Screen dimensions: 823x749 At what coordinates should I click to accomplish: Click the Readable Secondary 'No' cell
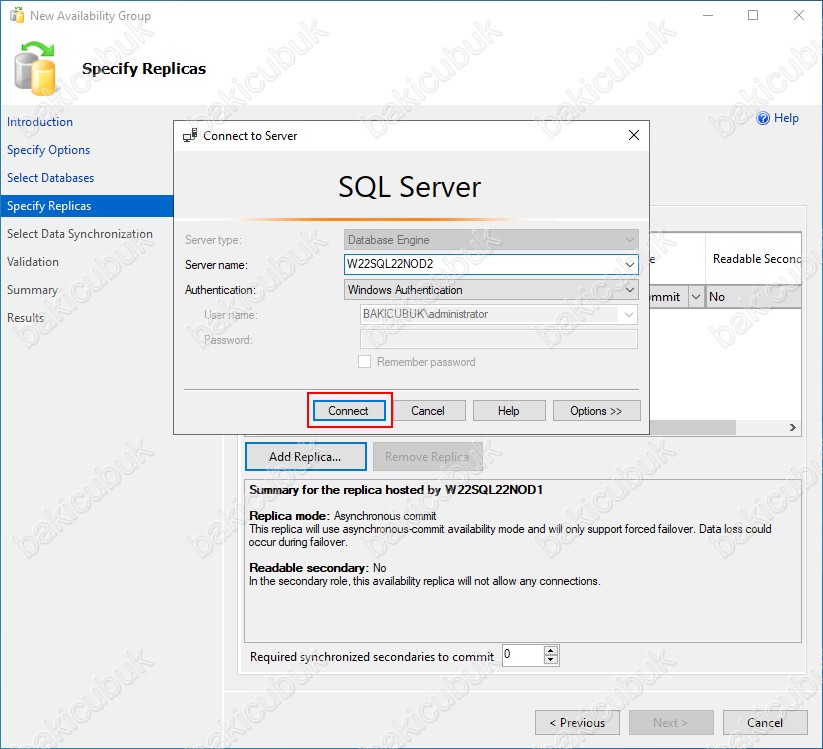click(753, 297)
